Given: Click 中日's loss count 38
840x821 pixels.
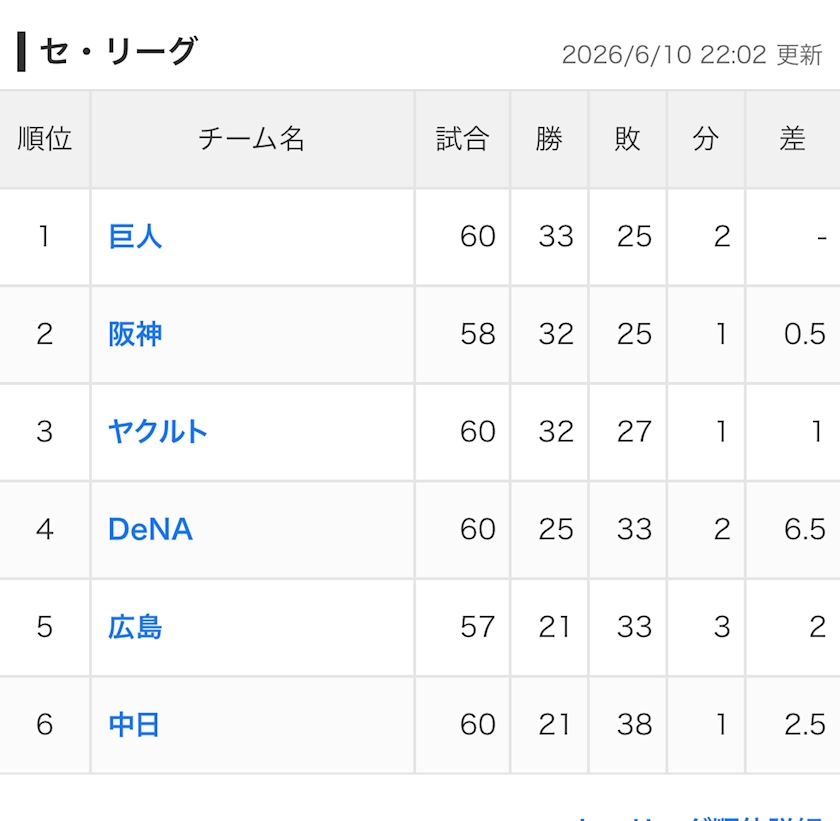Looking at the screenshot, I should [x=634, y=725].
